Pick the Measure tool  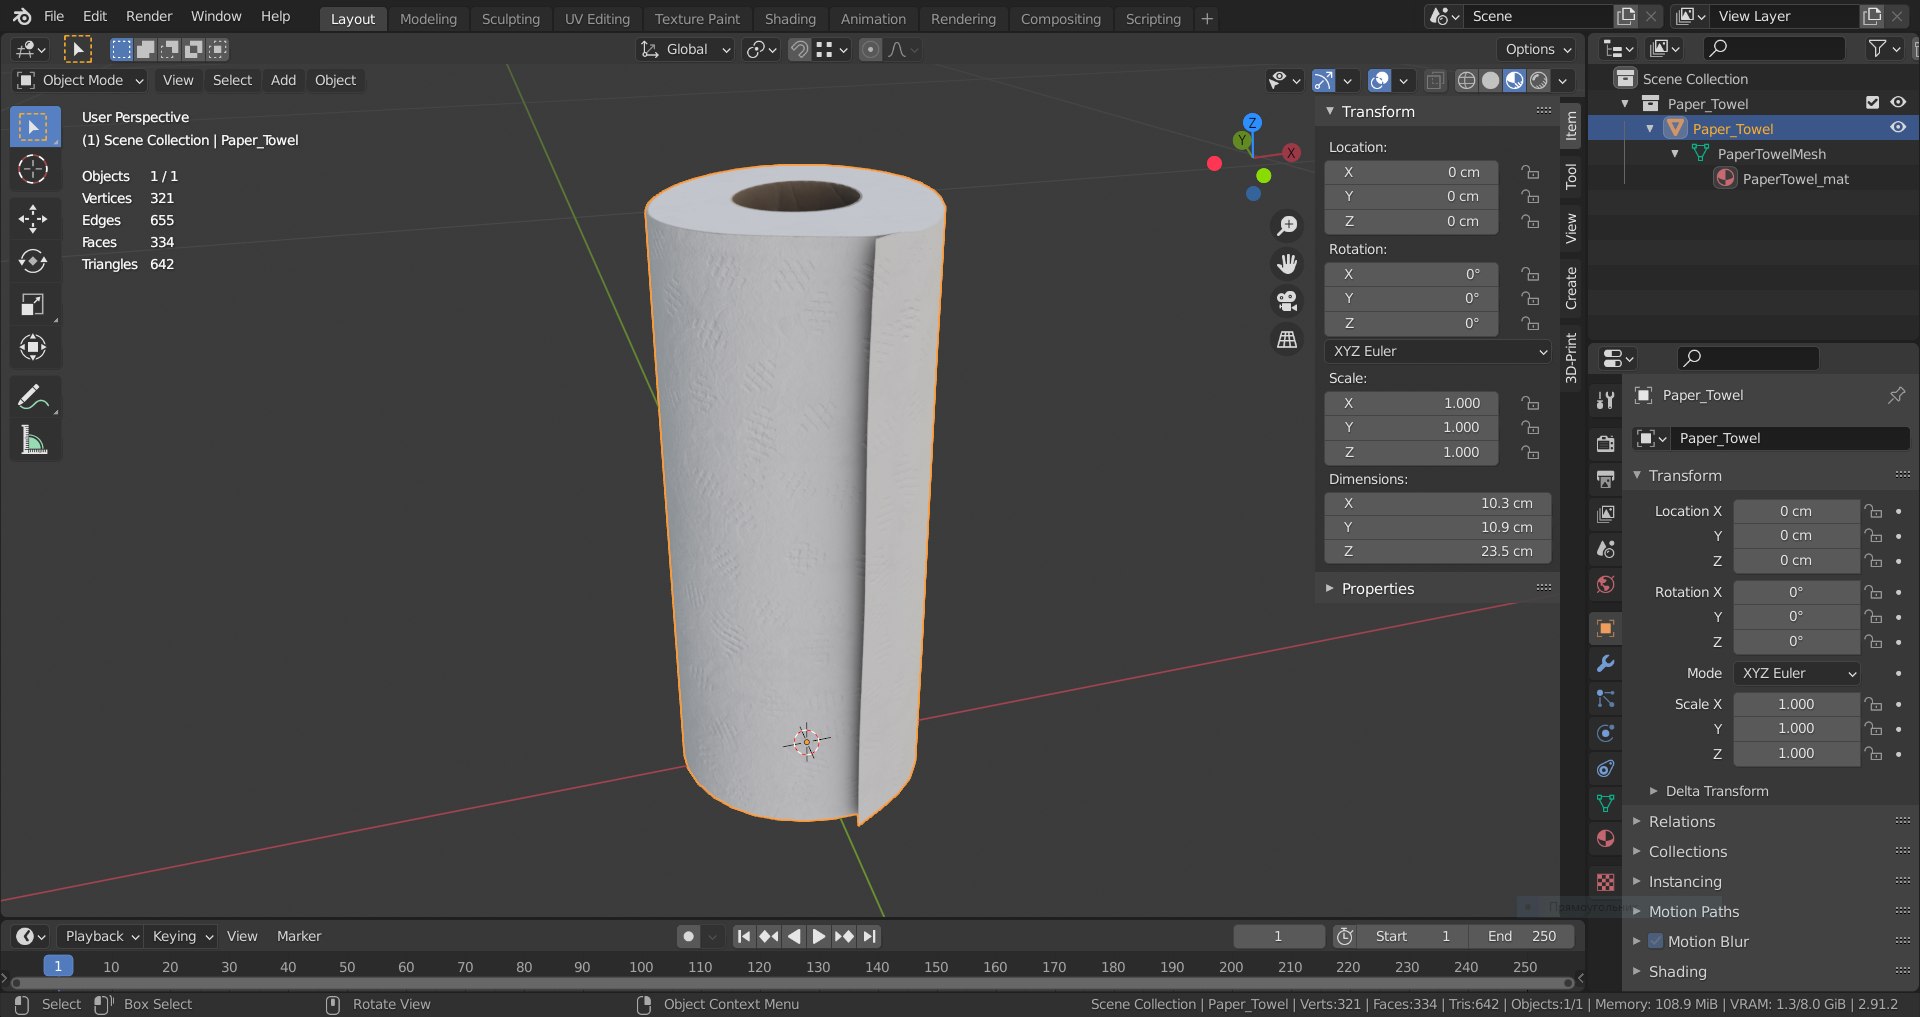(x=33, y=440)
